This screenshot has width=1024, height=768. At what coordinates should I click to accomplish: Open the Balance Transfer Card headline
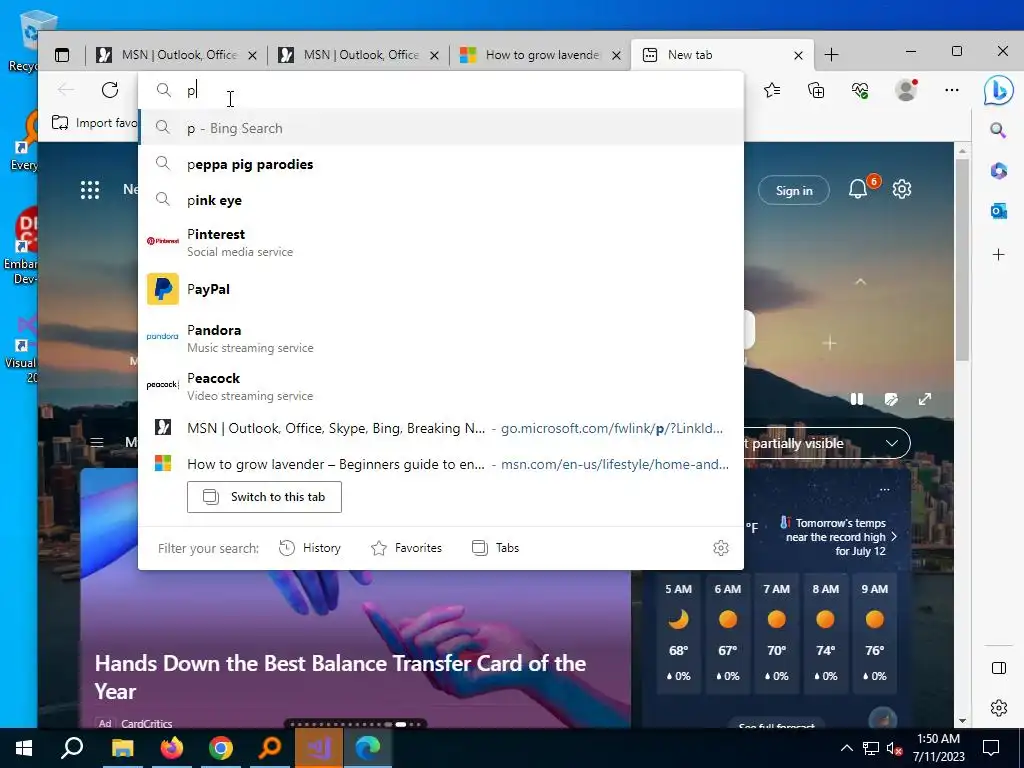[x=340, y=677]
